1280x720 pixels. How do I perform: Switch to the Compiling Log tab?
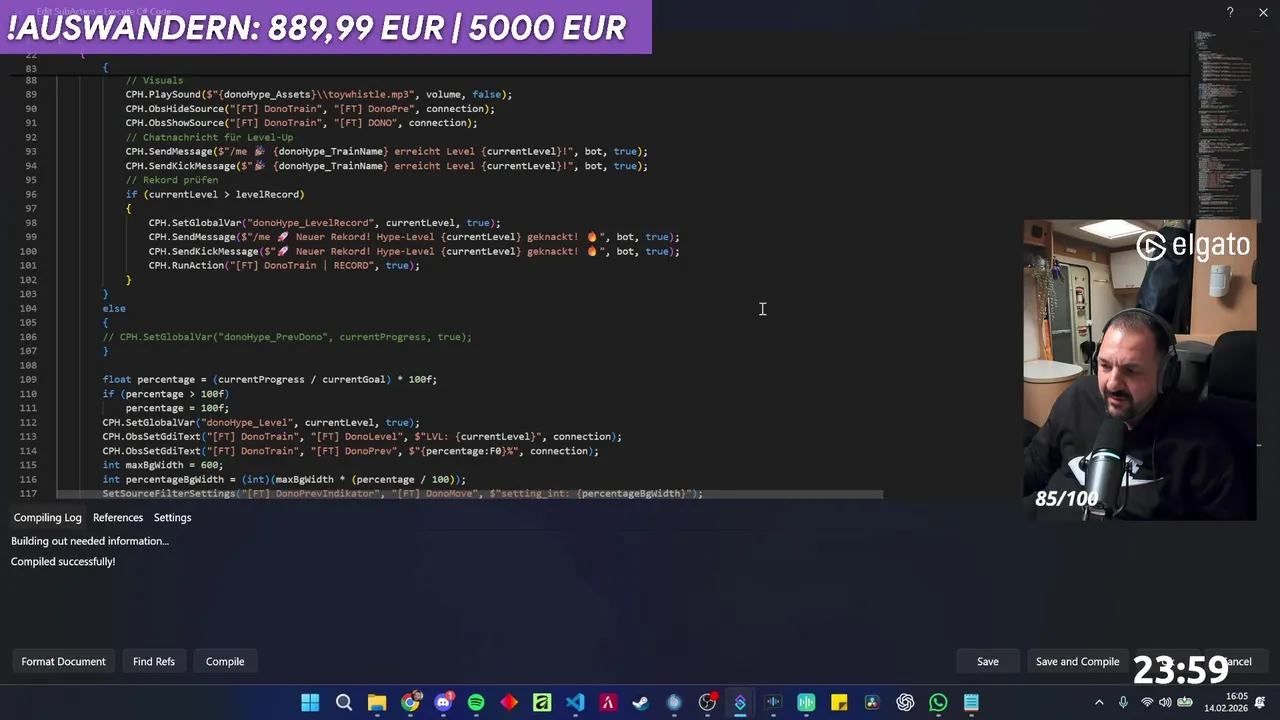pos(47,517)
